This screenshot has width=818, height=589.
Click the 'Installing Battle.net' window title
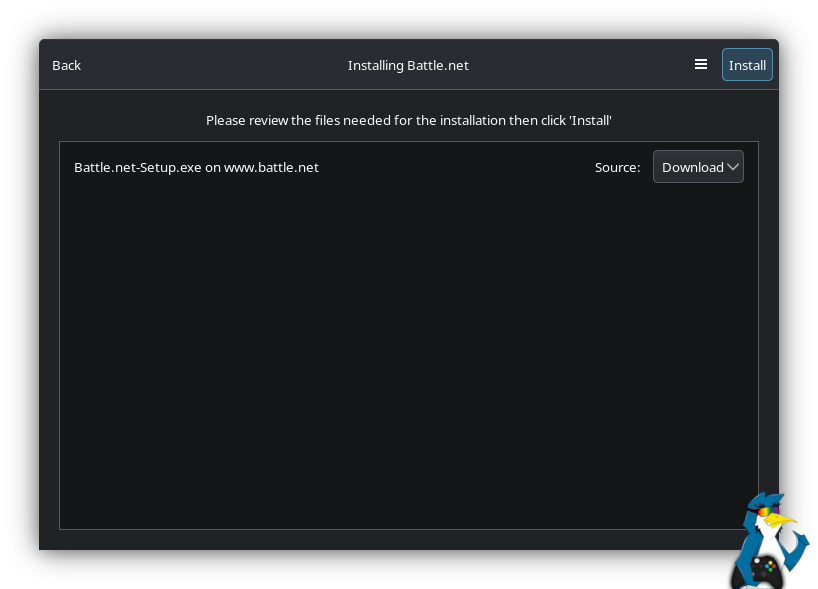408,65
